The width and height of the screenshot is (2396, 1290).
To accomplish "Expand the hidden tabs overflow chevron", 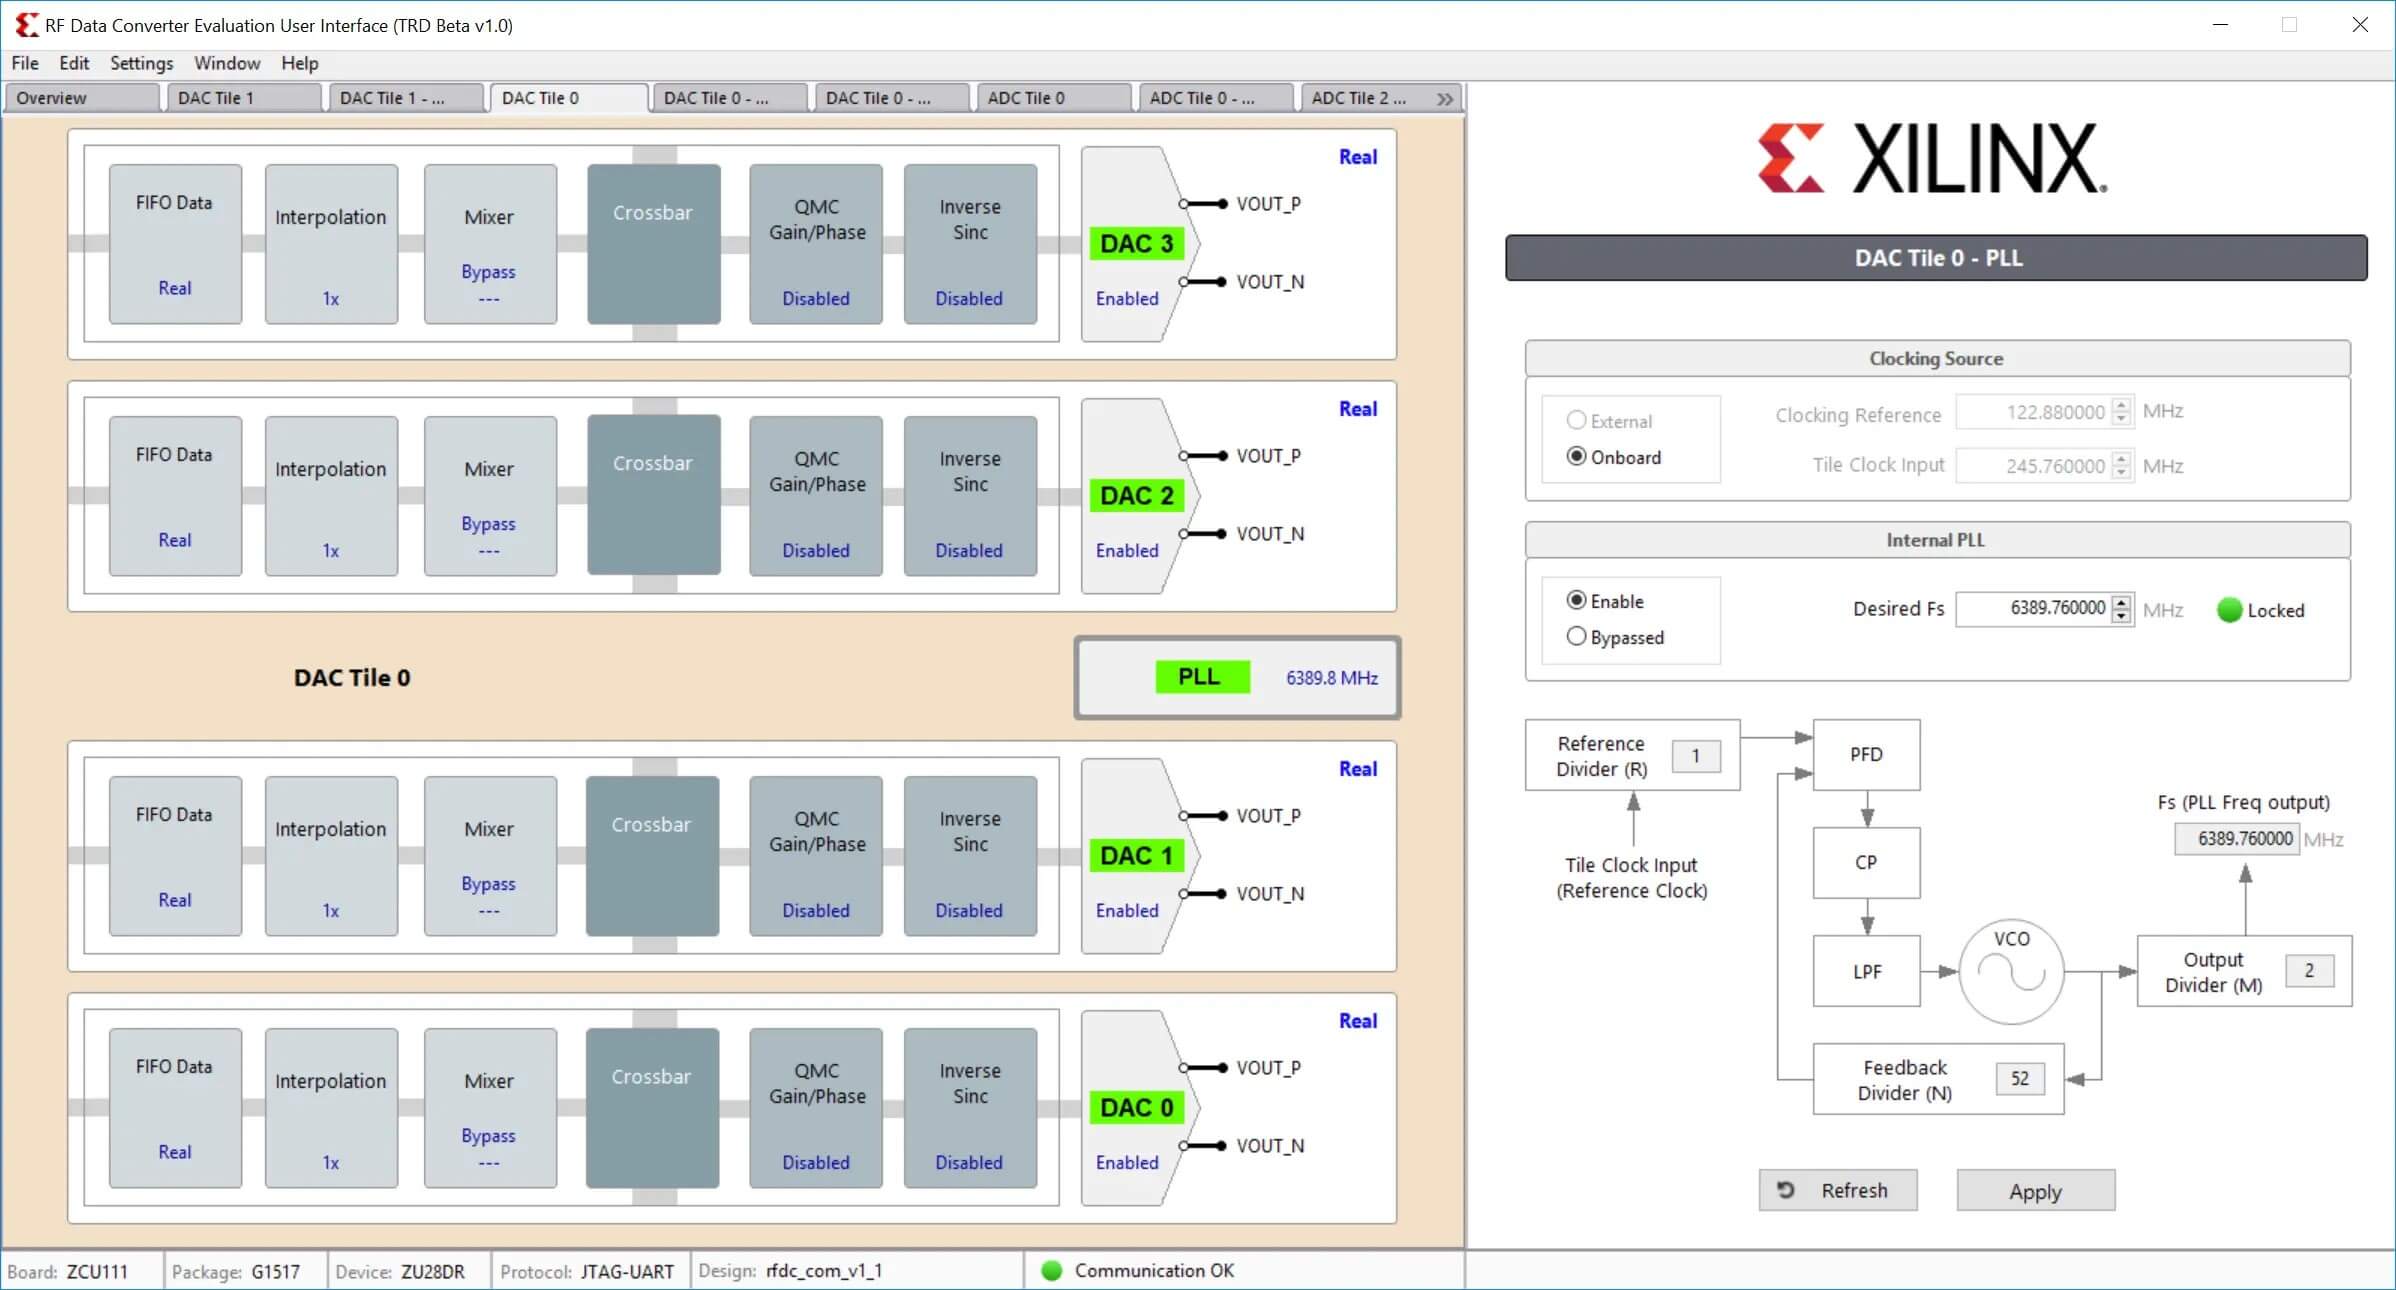I will click(1445, 98).
